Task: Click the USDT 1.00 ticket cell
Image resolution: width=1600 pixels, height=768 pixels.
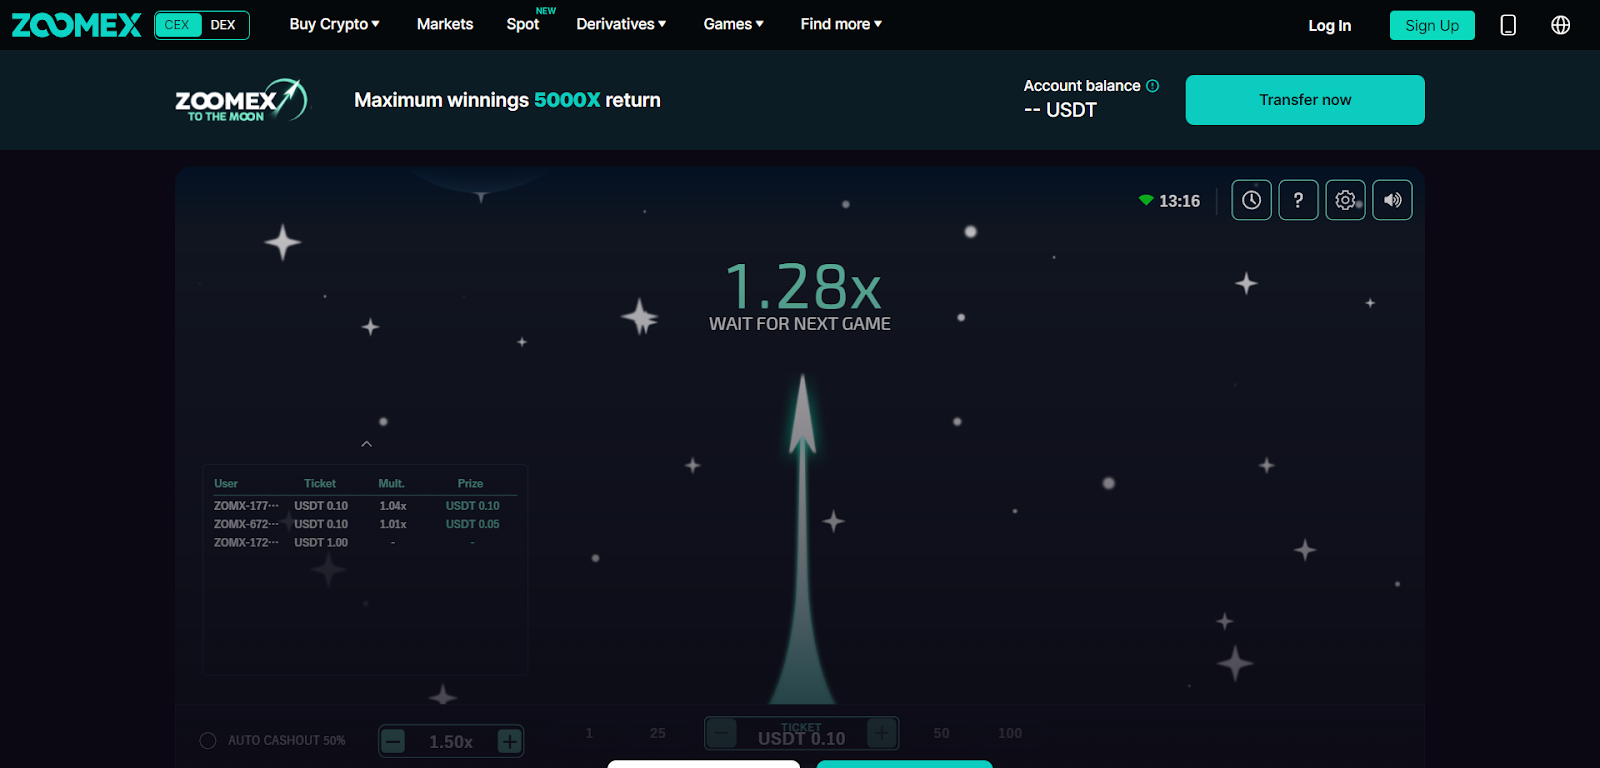Action: click(321, 542)
